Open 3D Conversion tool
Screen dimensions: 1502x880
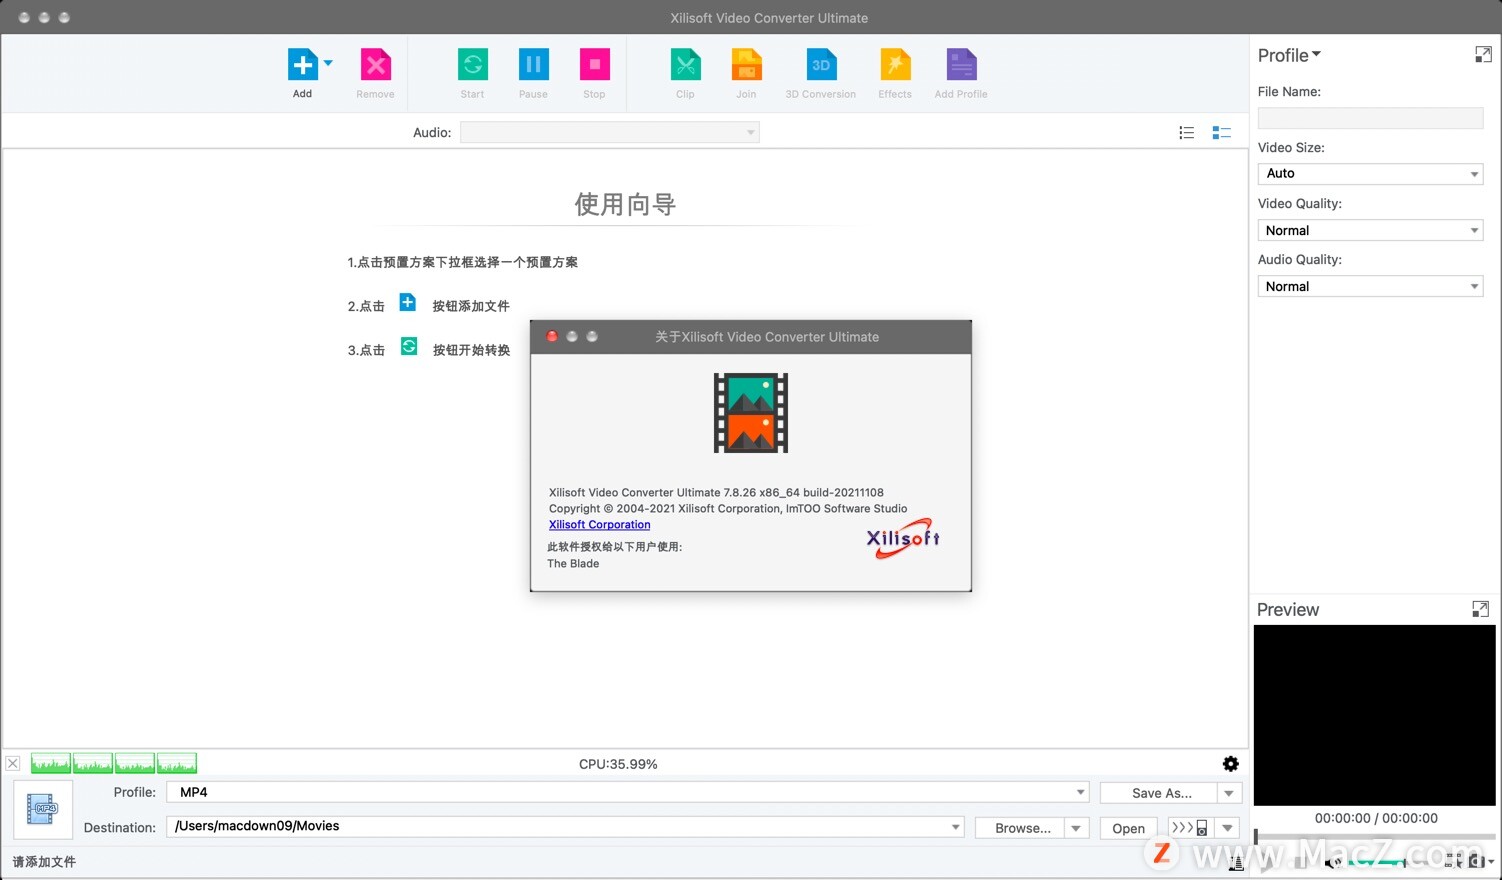(820, 65)
